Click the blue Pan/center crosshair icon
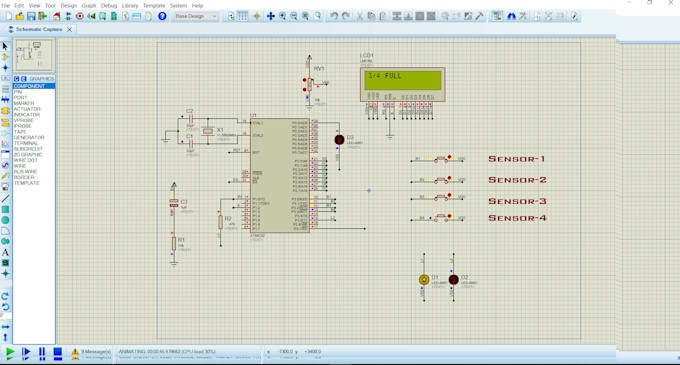 tap(271, 16)
